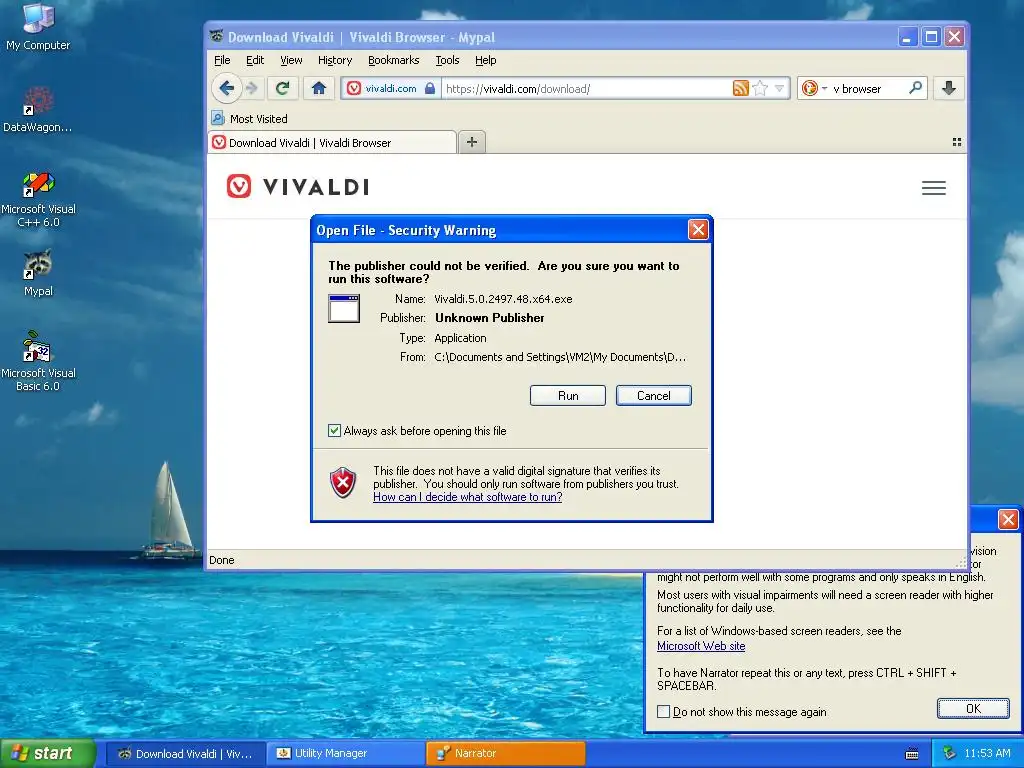
Task: Open a new tab with the plus button
Action: [x=472, y=142]
